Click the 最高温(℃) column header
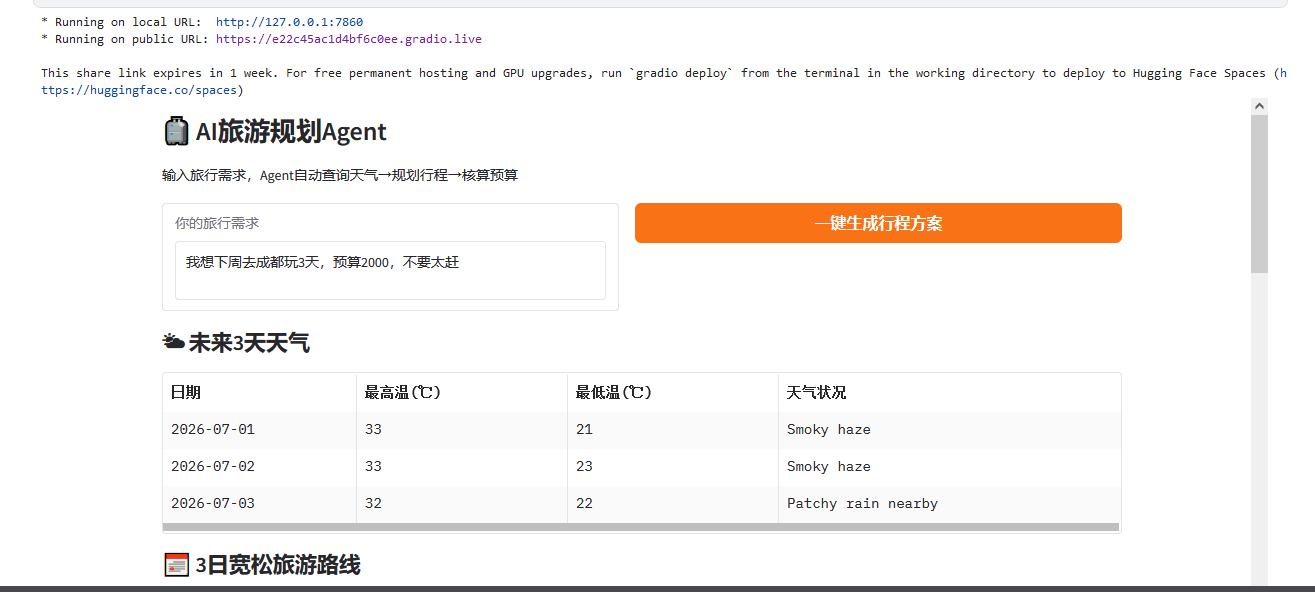This screenshot has height=592, width=1315. pyautogui.click(x=462, y=392)
